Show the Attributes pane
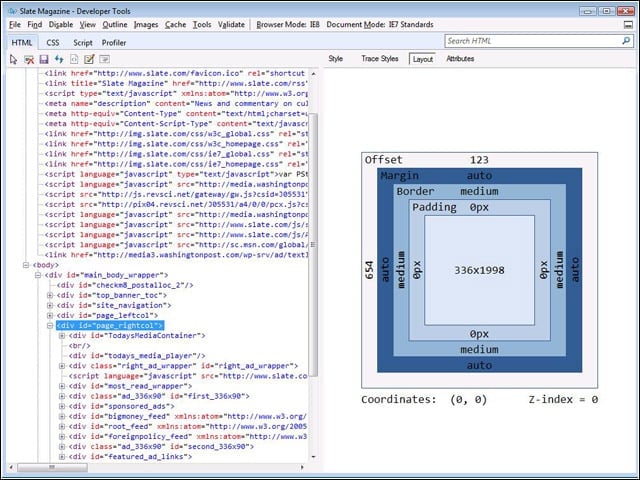 (x=460, y=59)
